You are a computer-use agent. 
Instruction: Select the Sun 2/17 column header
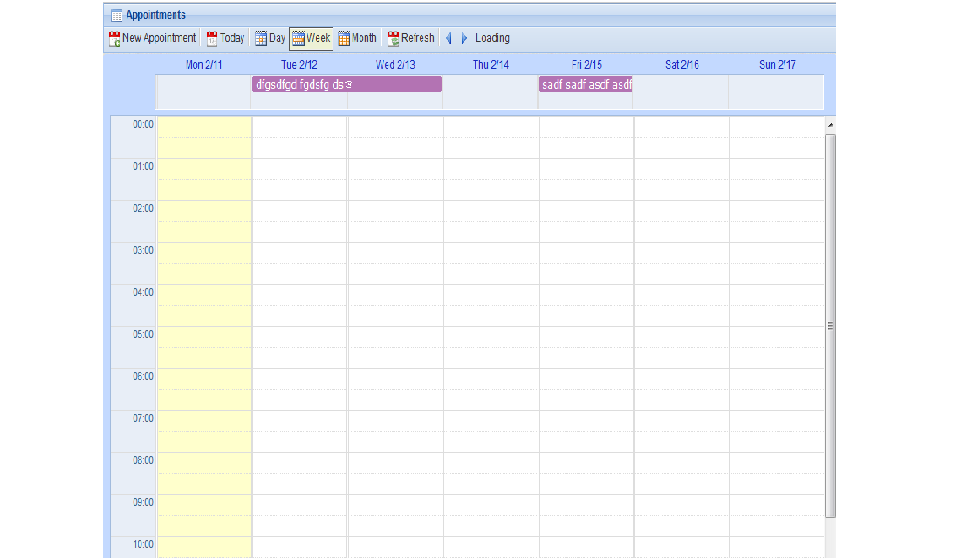click(x=777, y=65)
